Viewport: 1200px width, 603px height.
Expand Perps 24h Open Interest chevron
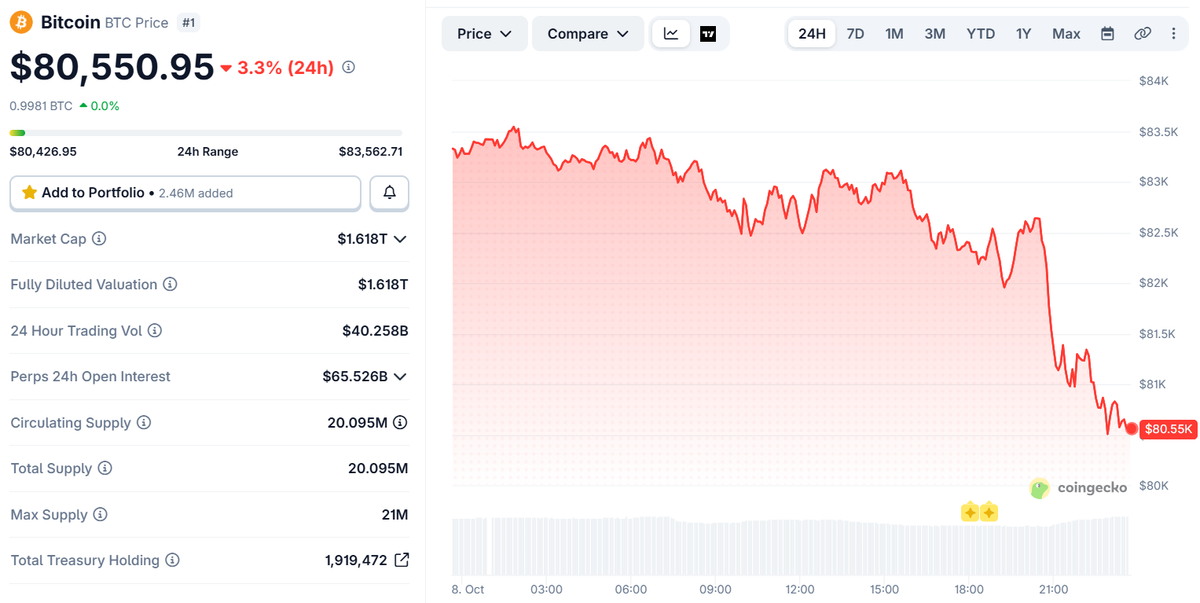coord(400,377)
